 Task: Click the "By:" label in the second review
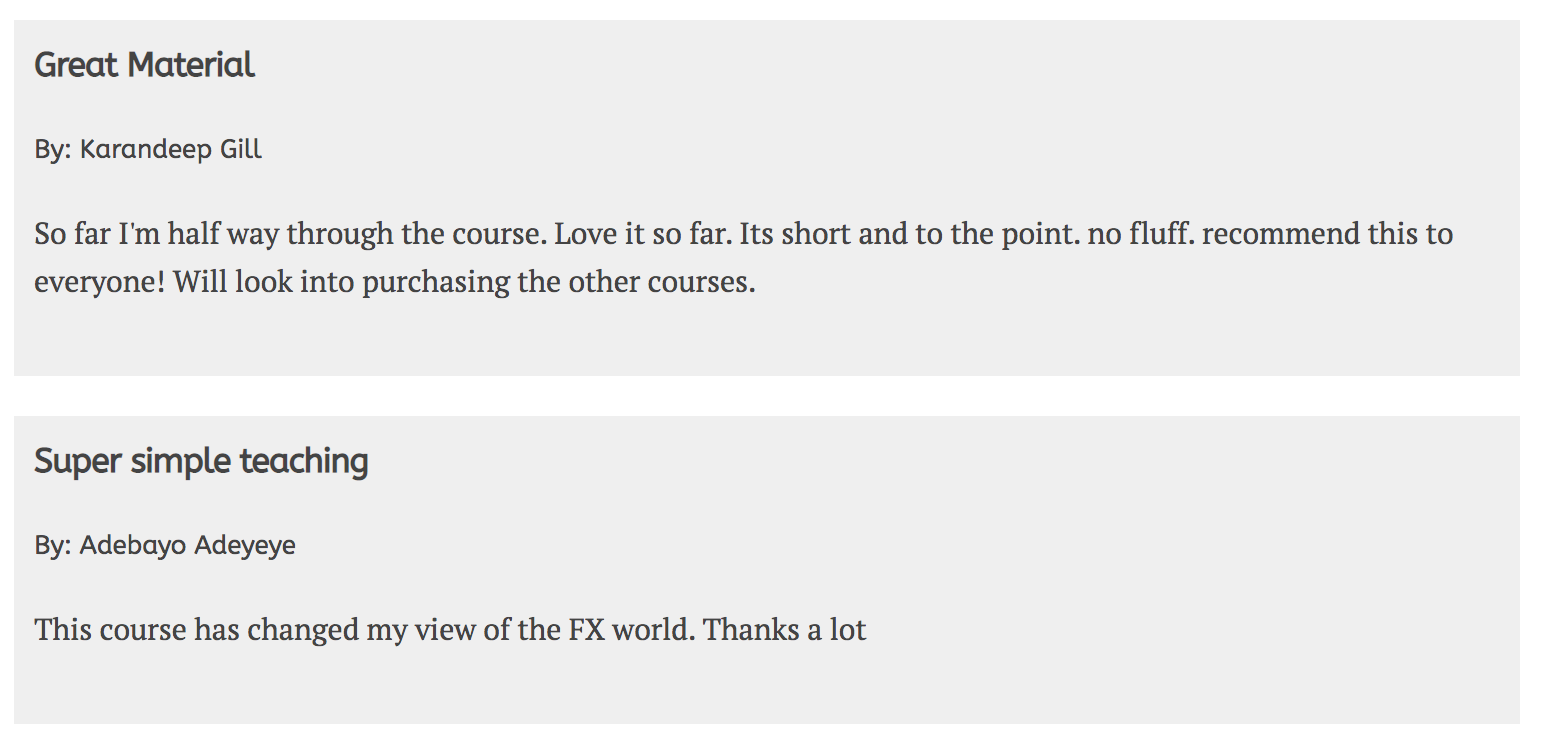tap(52, 546)
